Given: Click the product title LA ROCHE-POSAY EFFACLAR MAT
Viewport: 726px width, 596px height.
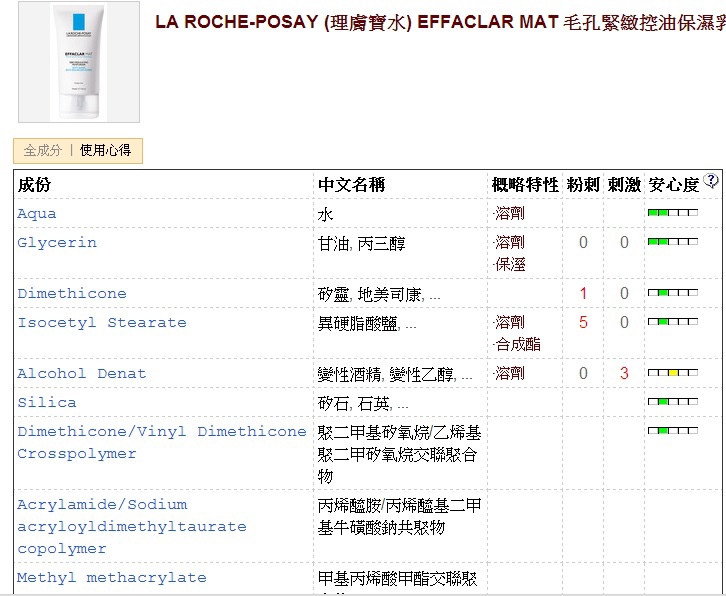Looking at the screenshot, I should (440, 22).
